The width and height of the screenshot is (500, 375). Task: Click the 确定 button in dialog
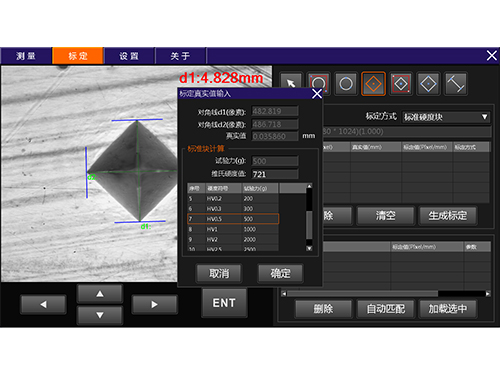[280, 273]
